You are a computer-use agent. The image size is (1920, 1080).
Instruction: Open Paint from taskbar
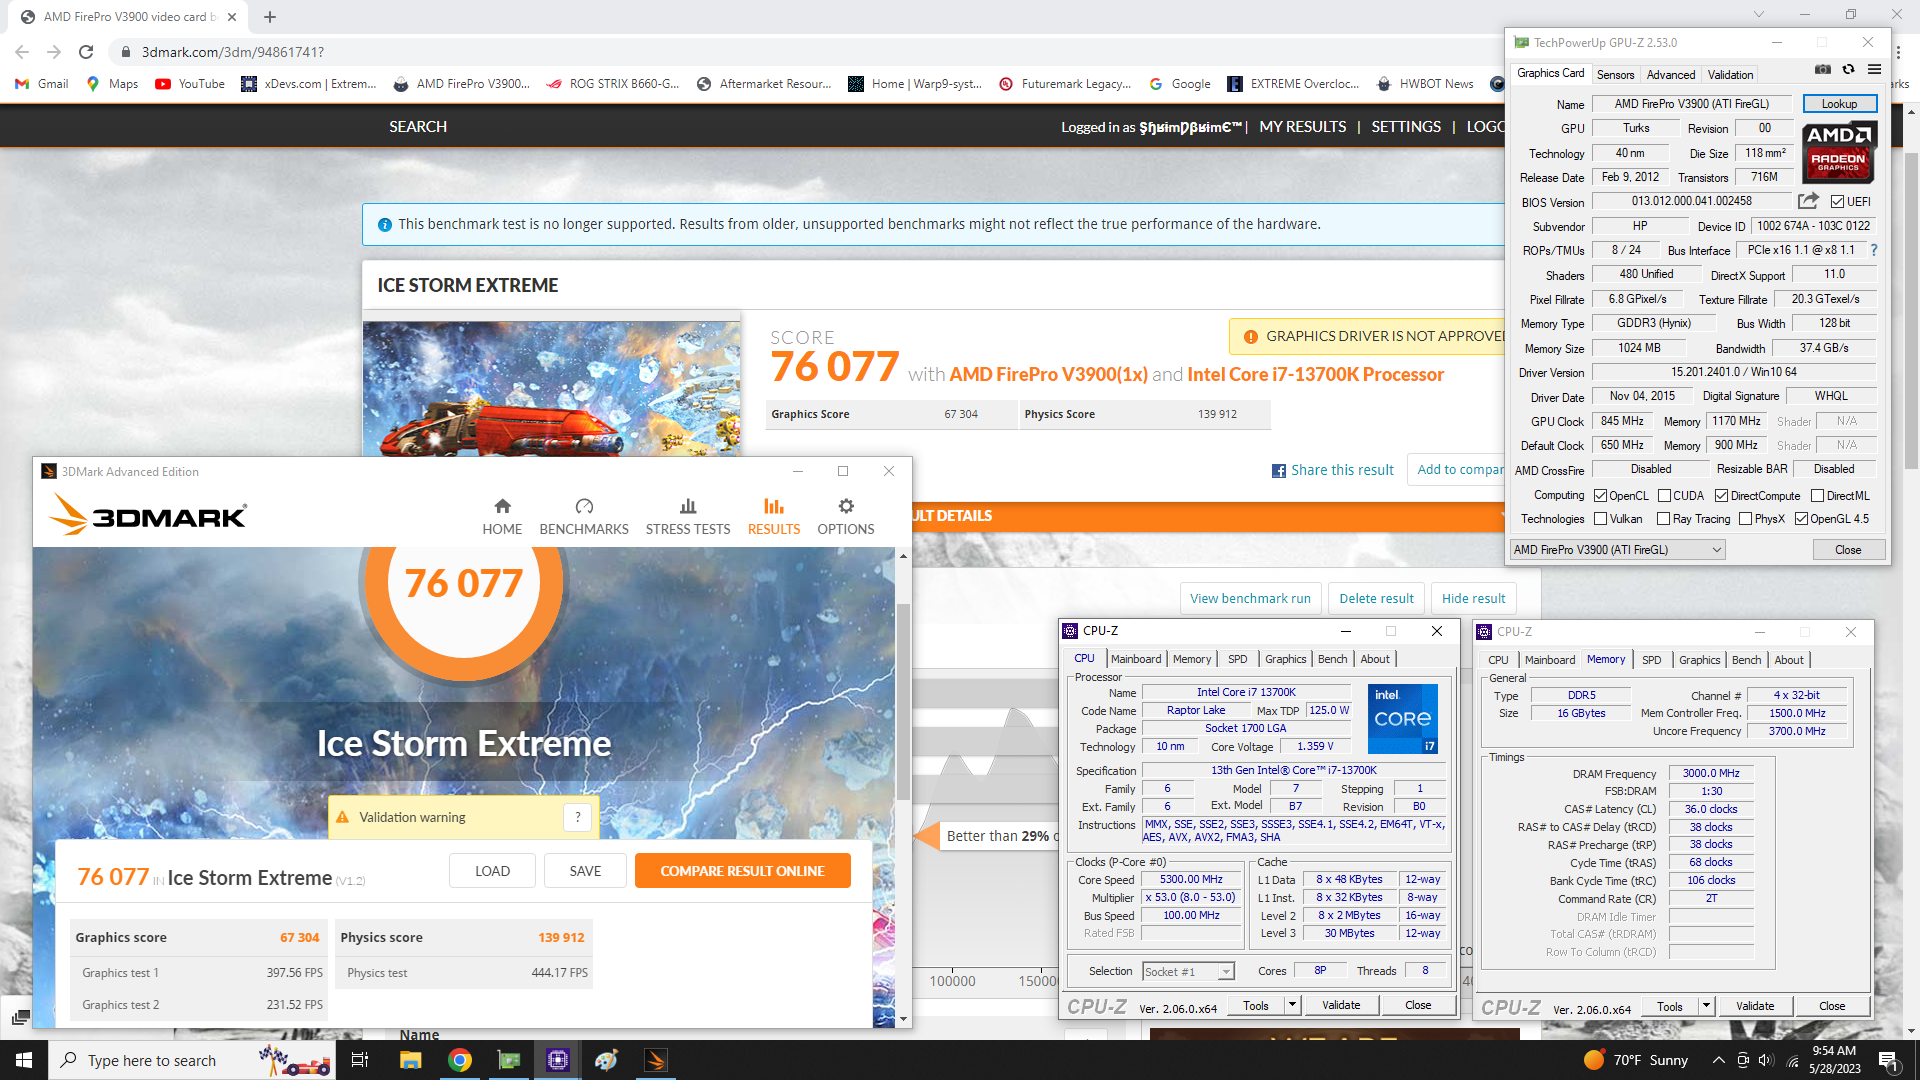tap(606, 1060)
